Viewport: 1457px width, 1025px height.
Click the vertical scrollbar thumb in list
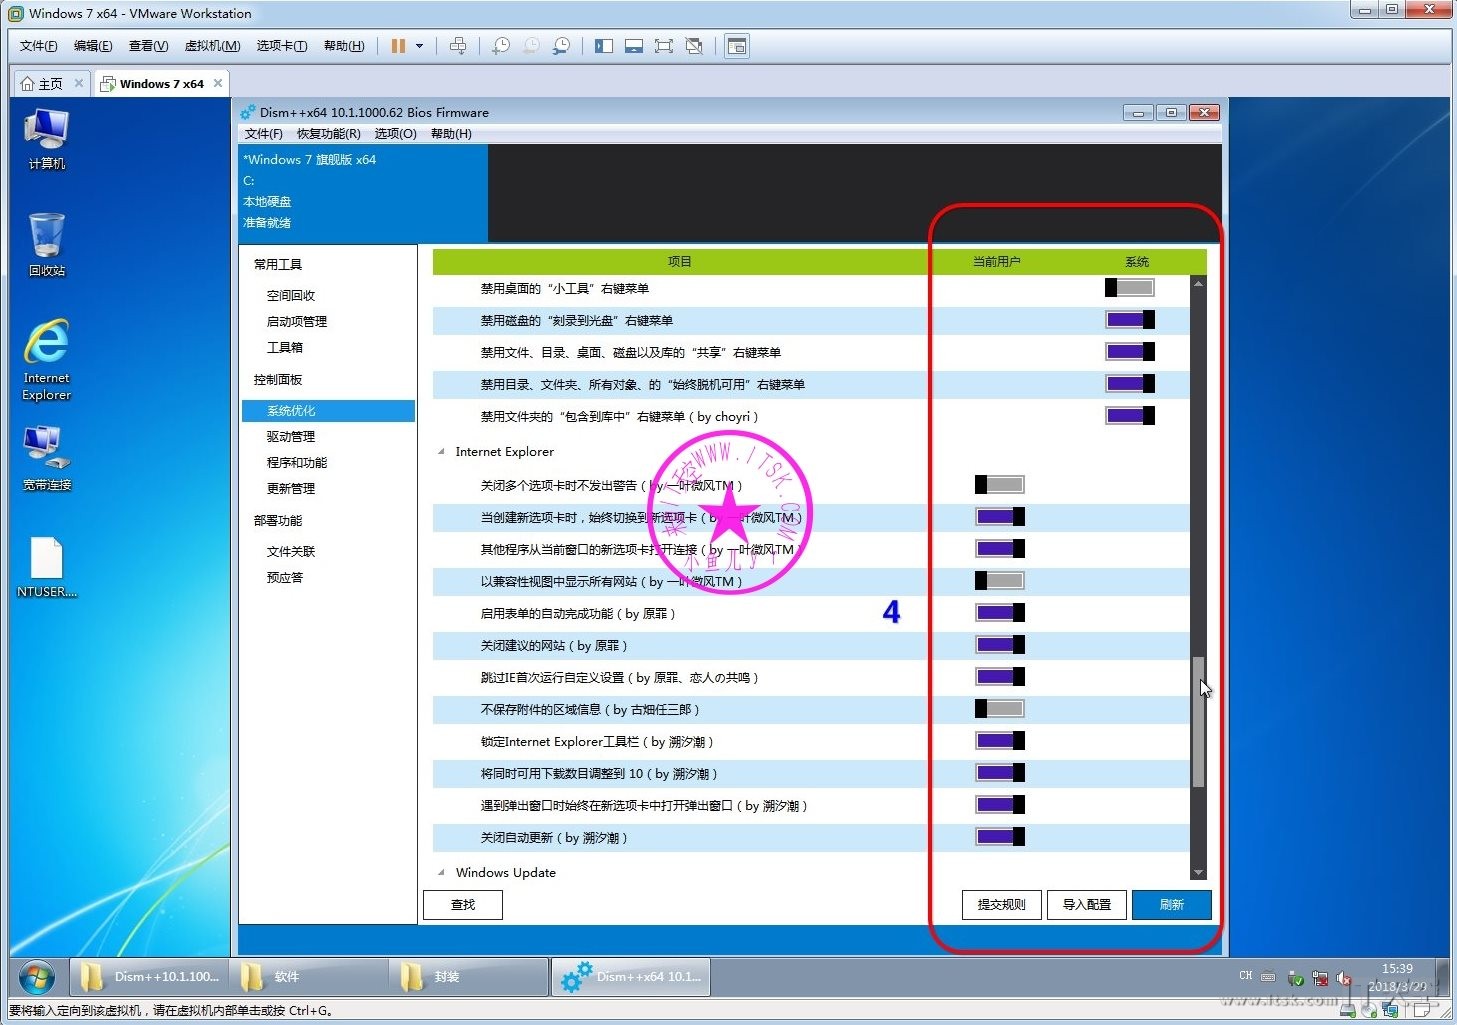click(1198, 721)
